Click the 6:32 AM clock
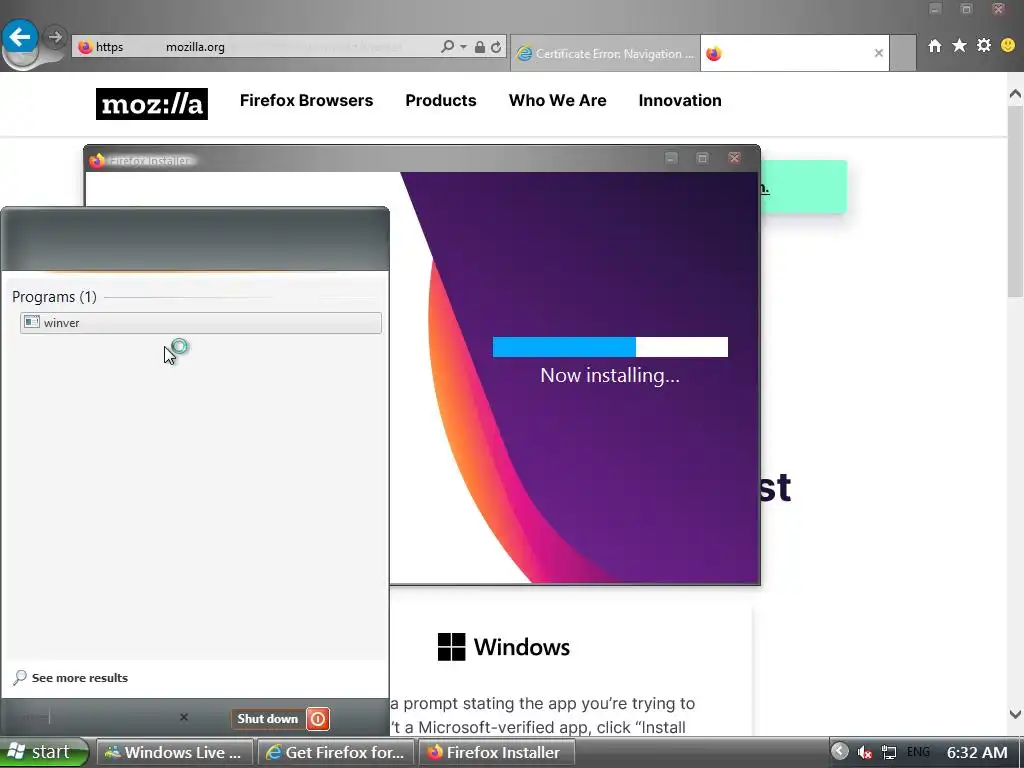The height and width of the screenshot is (768, 1024). point(978,752)
